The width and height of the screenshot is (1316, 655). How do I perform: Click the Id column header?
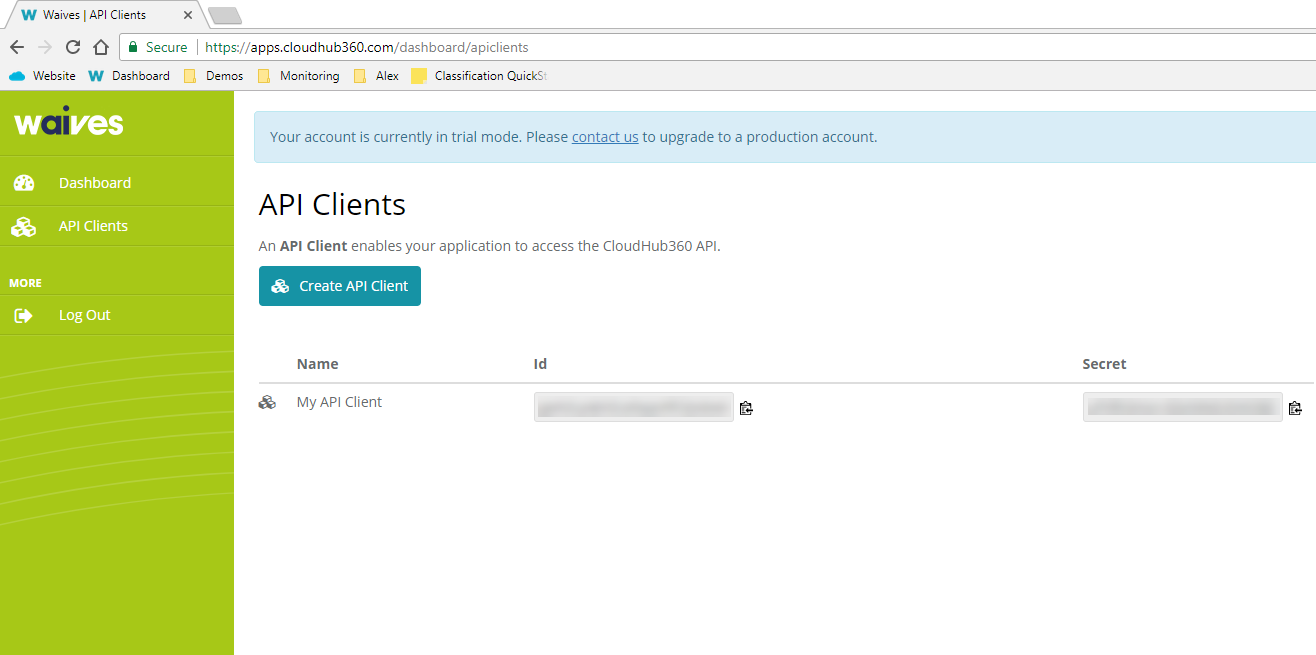pos(540,364)
